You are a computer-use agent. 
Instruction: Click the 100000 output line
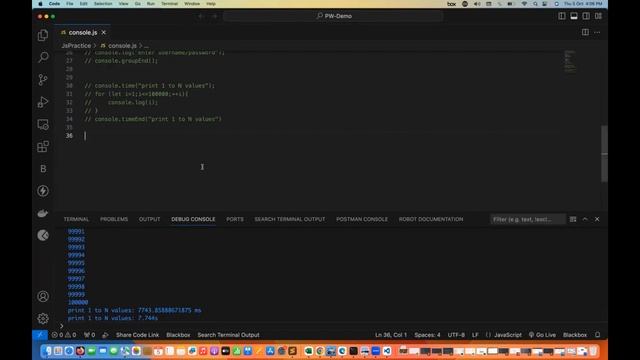point(78,302)
